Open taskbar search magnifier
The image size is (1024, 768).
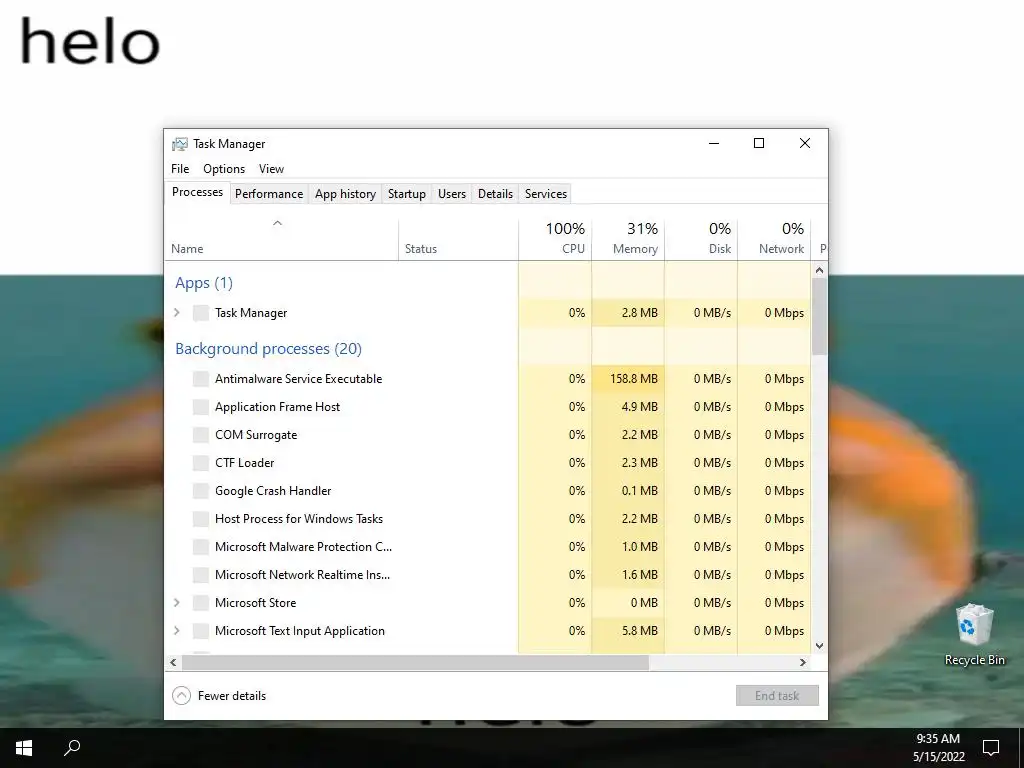(x=72, y=748)
